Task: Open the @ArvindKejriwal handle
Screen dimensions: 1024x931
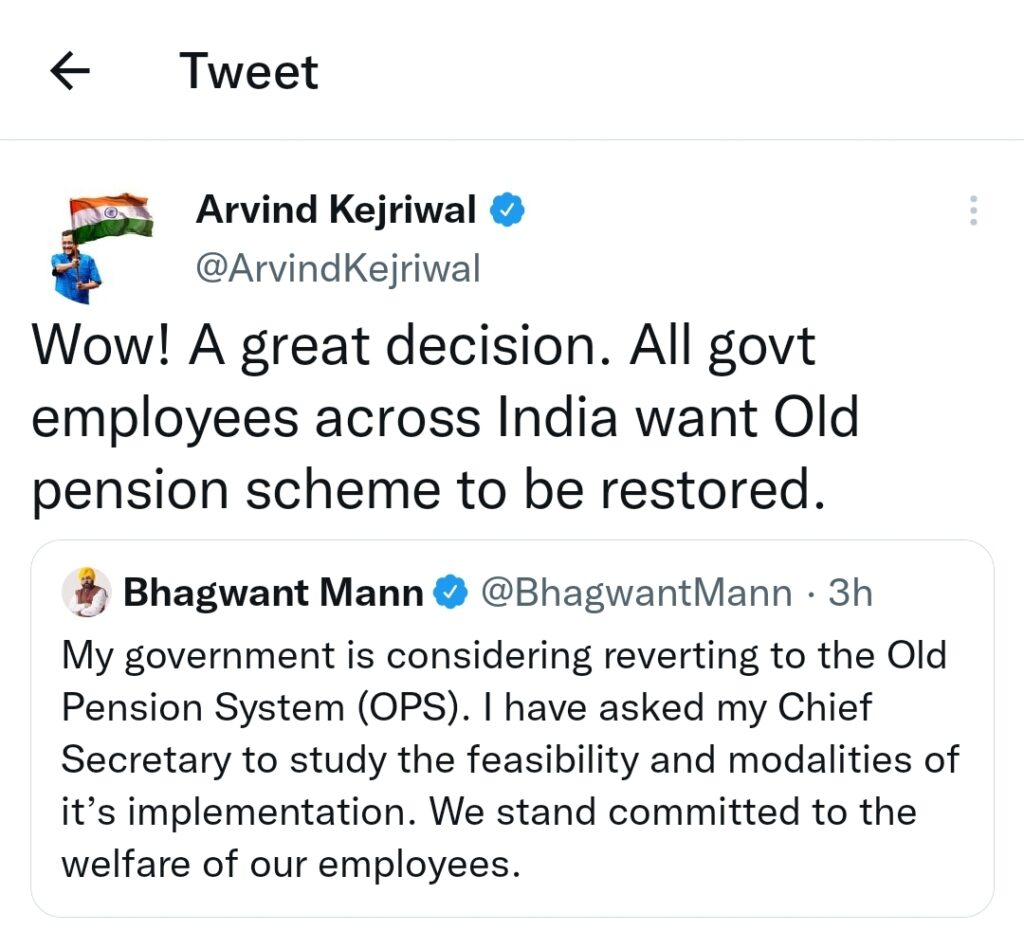Action: coord(338,268)
